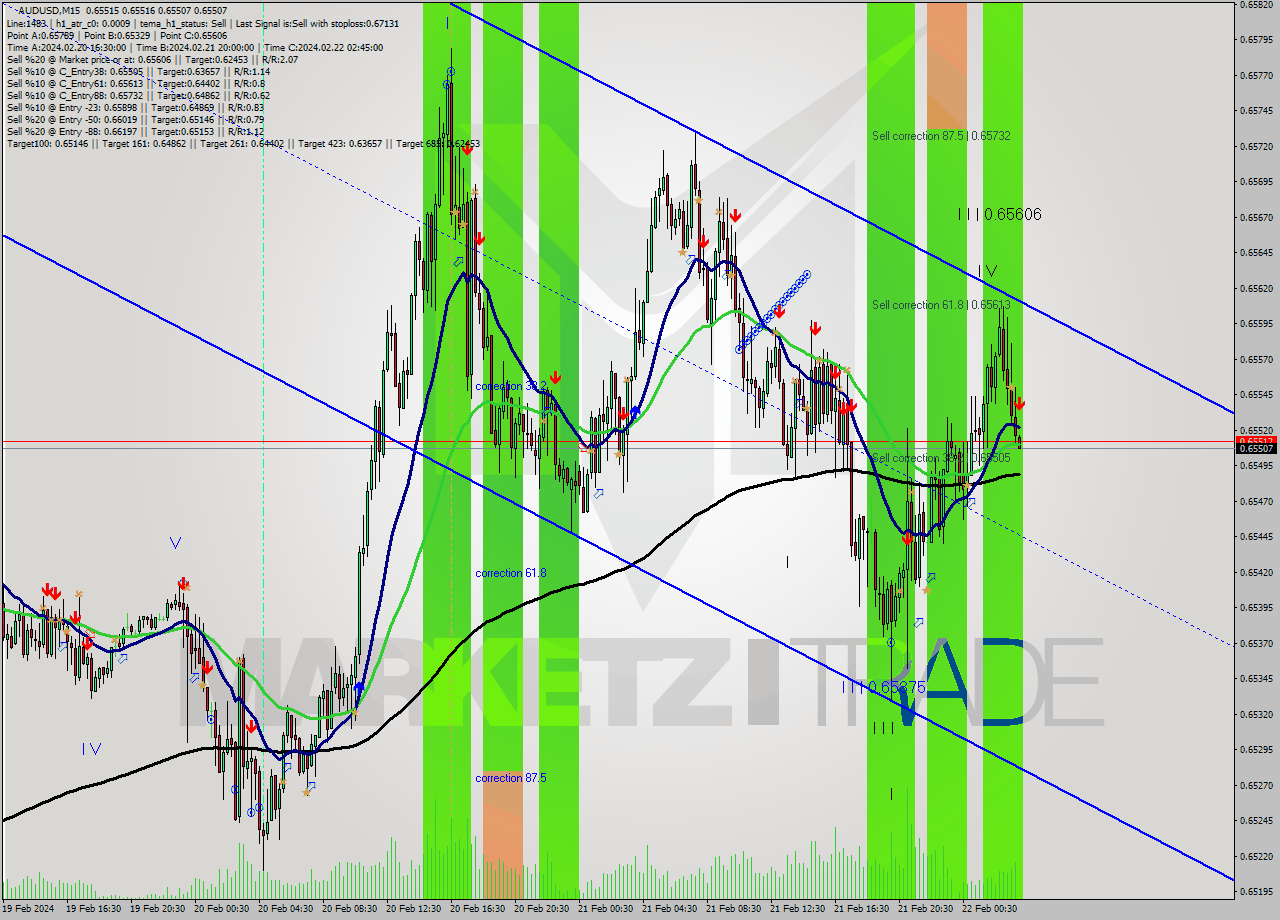The width and height of the screenshot is (1280, 920).
Task: Click price axis label 0.65820
Action: pyautogui.click(x=1256, y=4)
